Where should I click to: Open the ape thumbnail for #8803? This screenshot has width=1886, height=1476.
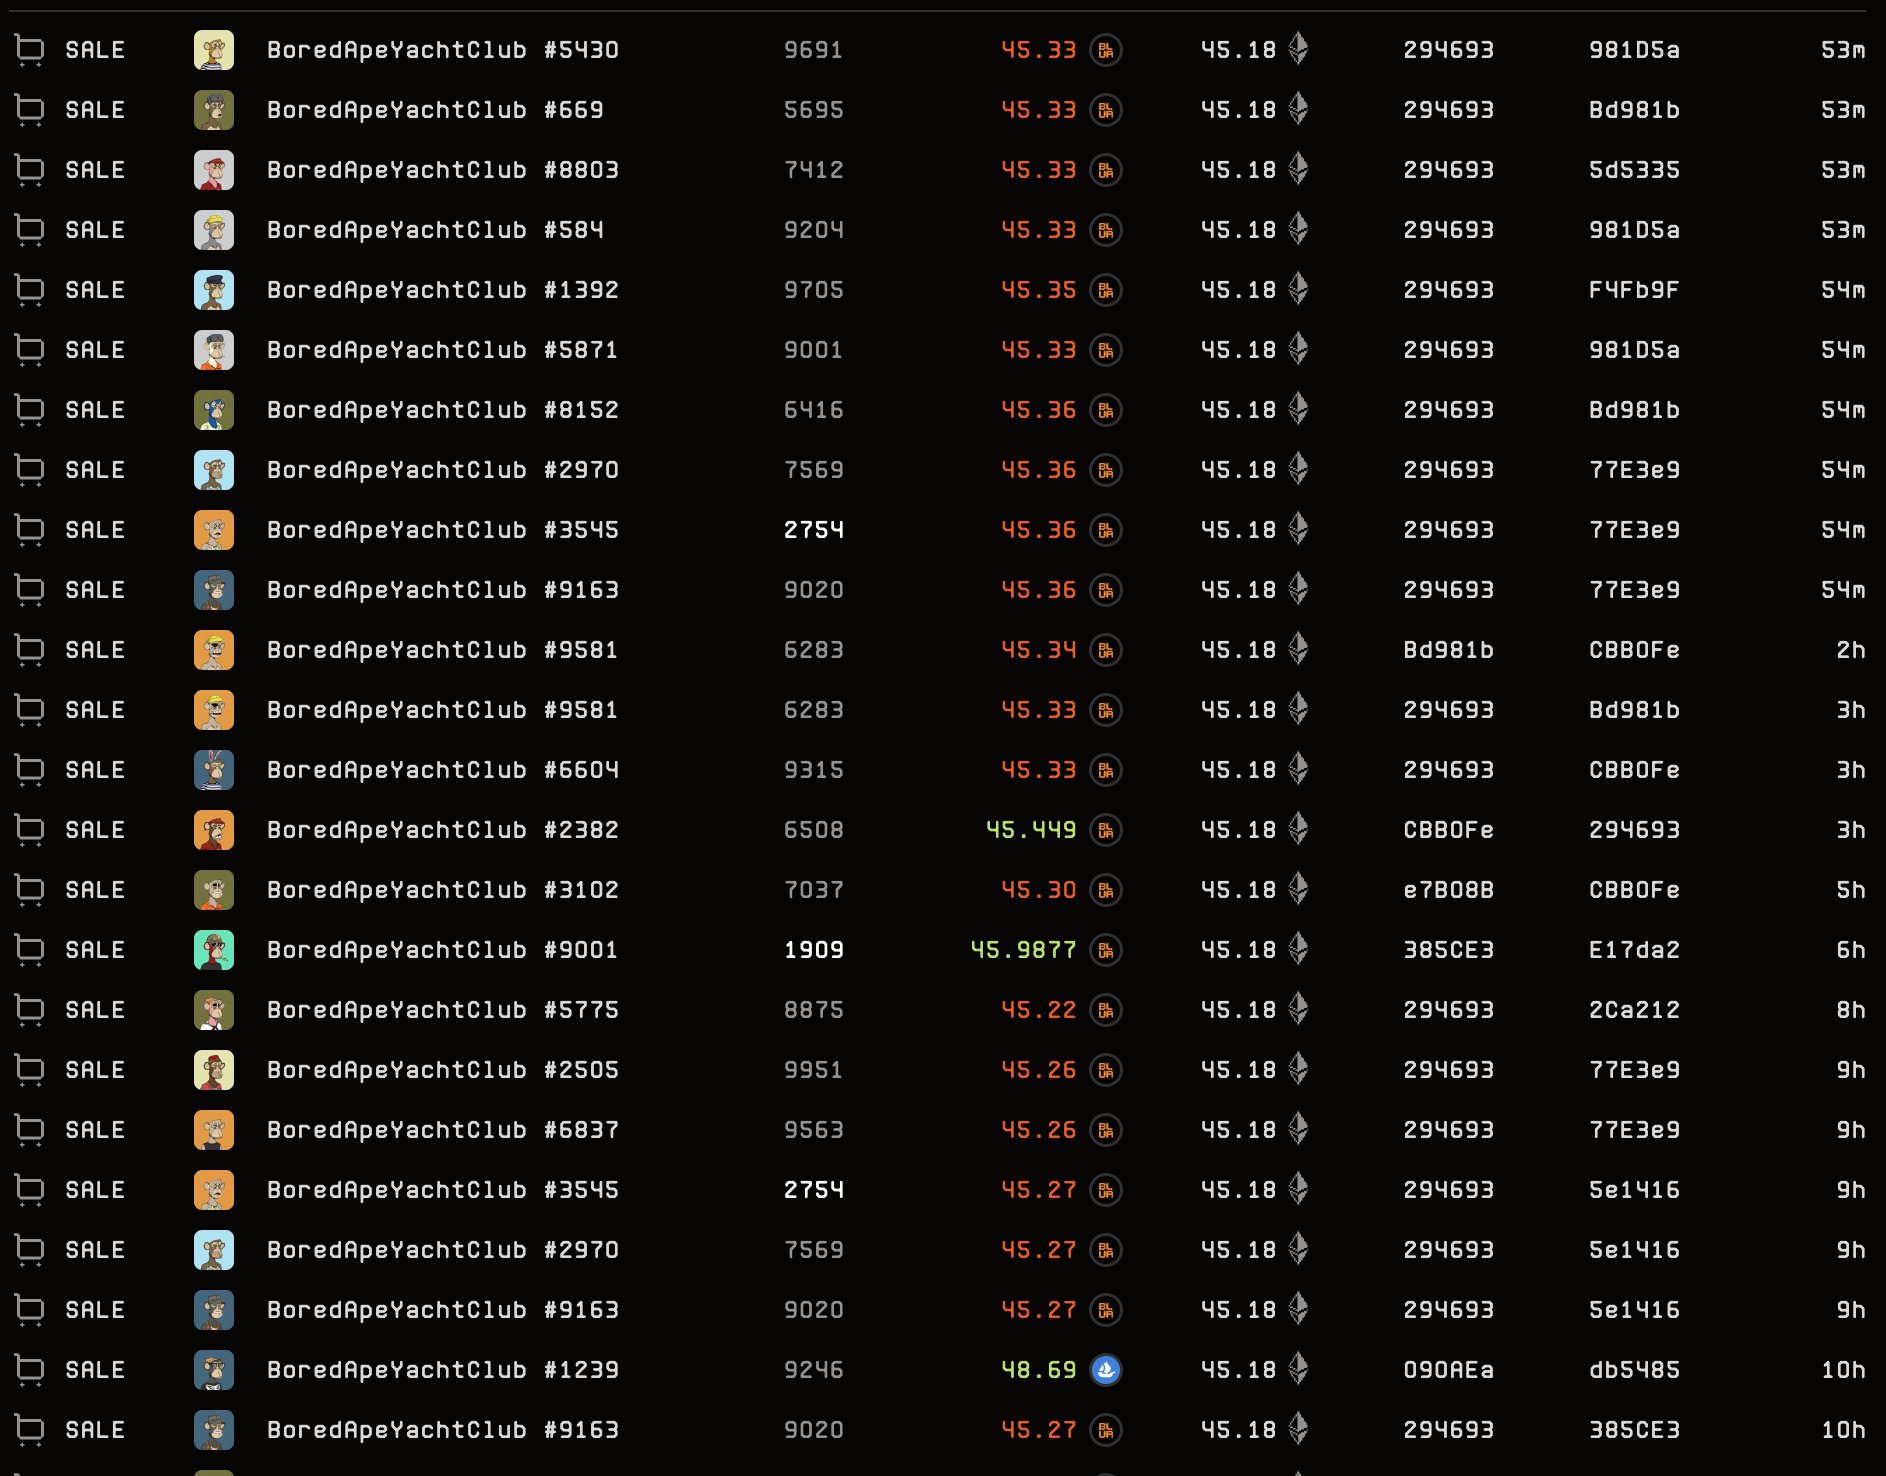pyautogui.click(x=214, y=170)
